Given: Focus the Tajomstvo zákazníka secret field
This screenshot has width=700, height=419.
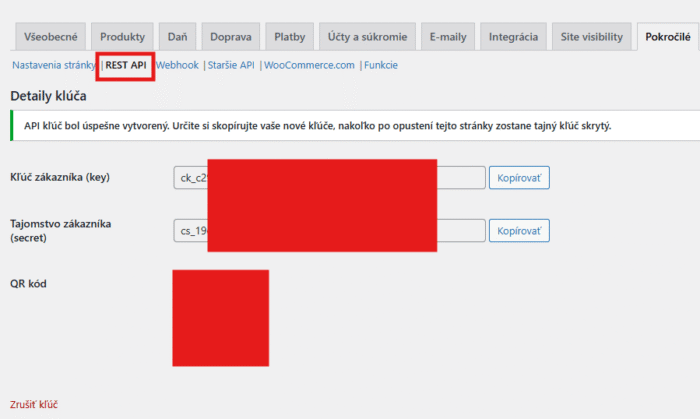Looking at the screenshot, I should 329,231.
